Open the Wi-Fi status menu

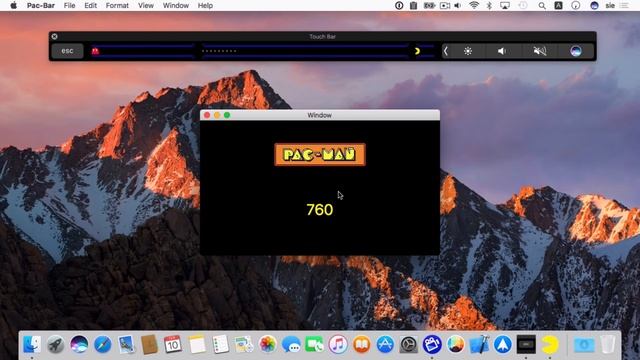pyautogui.click(x=474, y=5)
